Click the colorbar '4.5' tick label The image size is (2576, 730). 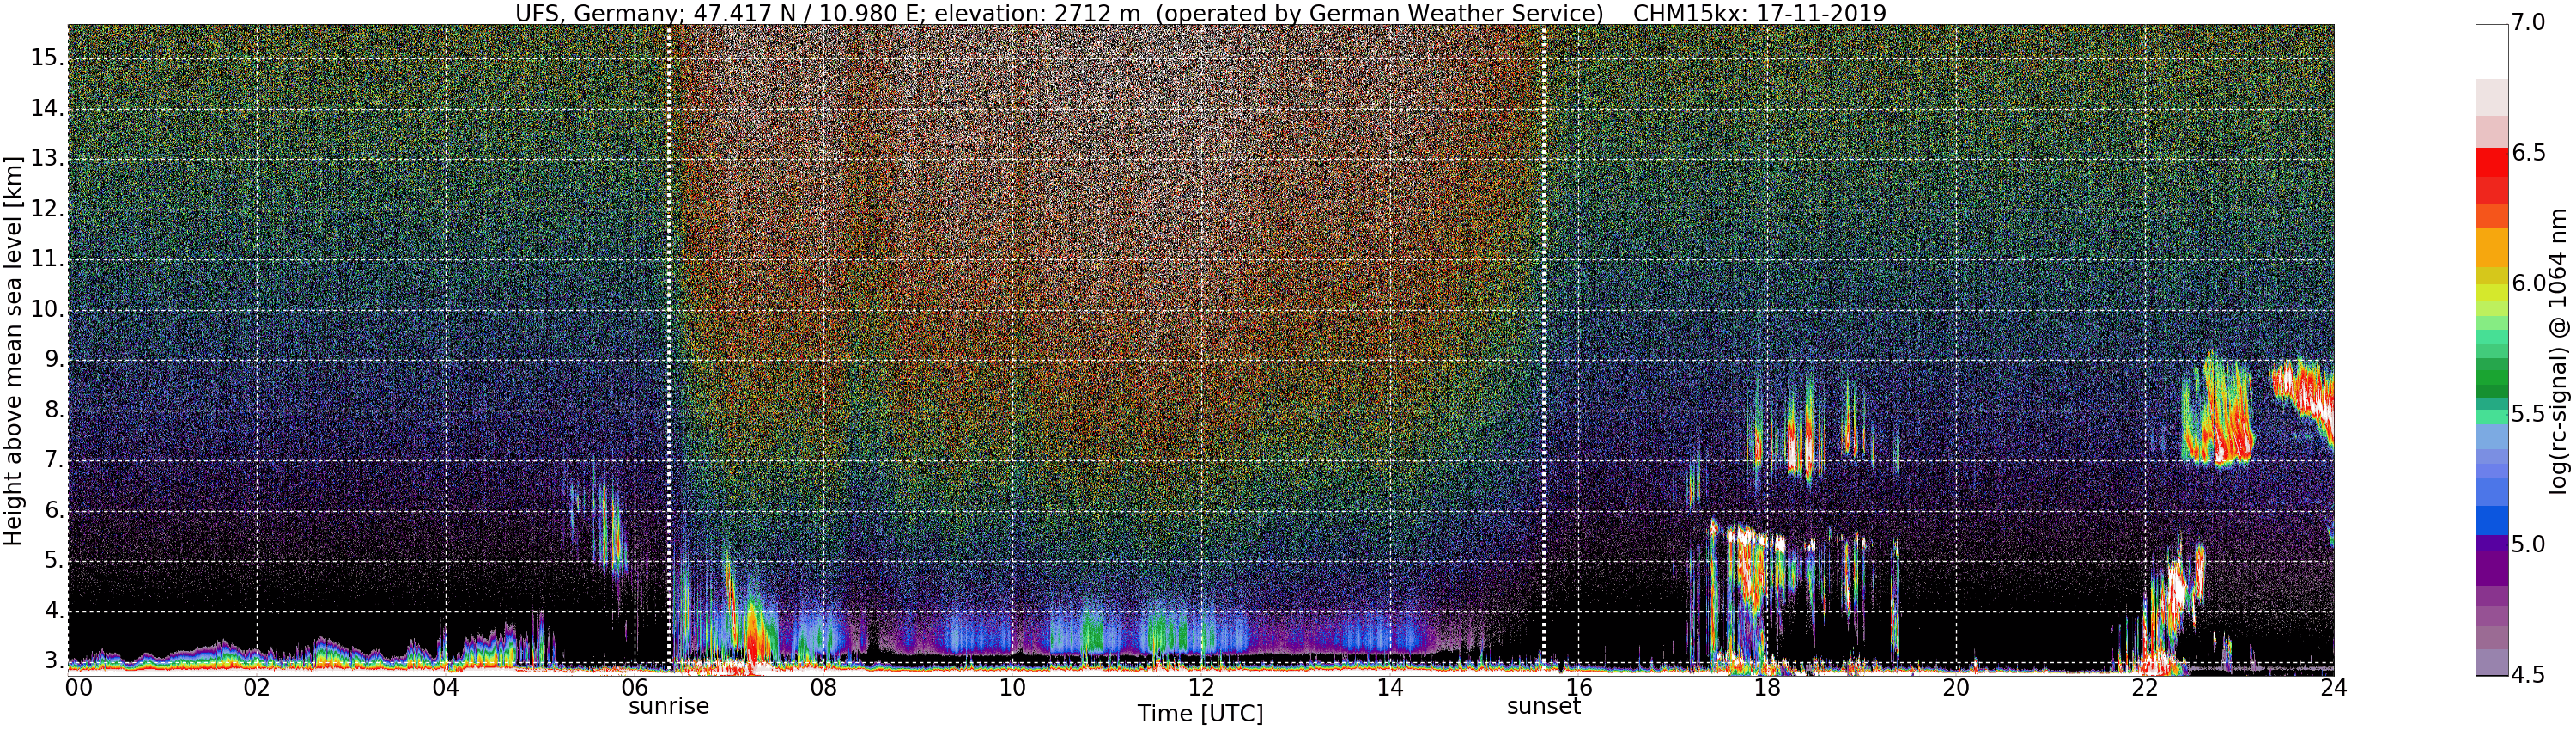point(2528,675)
